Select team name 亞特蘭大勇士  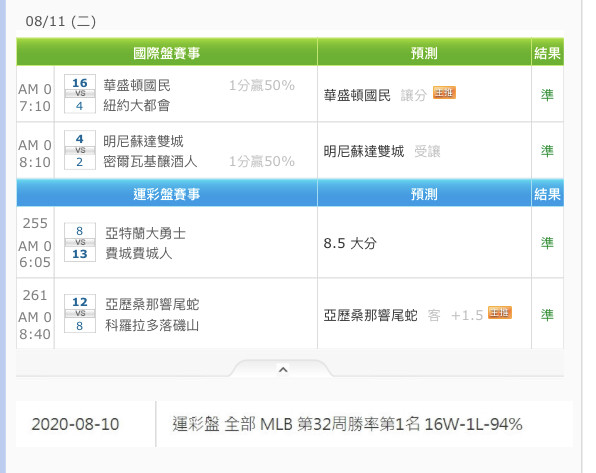click(145, 233)
